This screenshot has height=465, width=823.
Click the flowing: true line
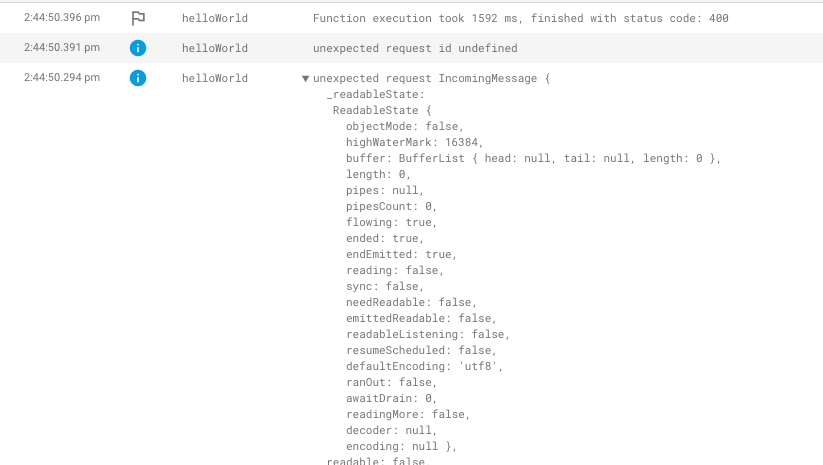tap(391, 223)
